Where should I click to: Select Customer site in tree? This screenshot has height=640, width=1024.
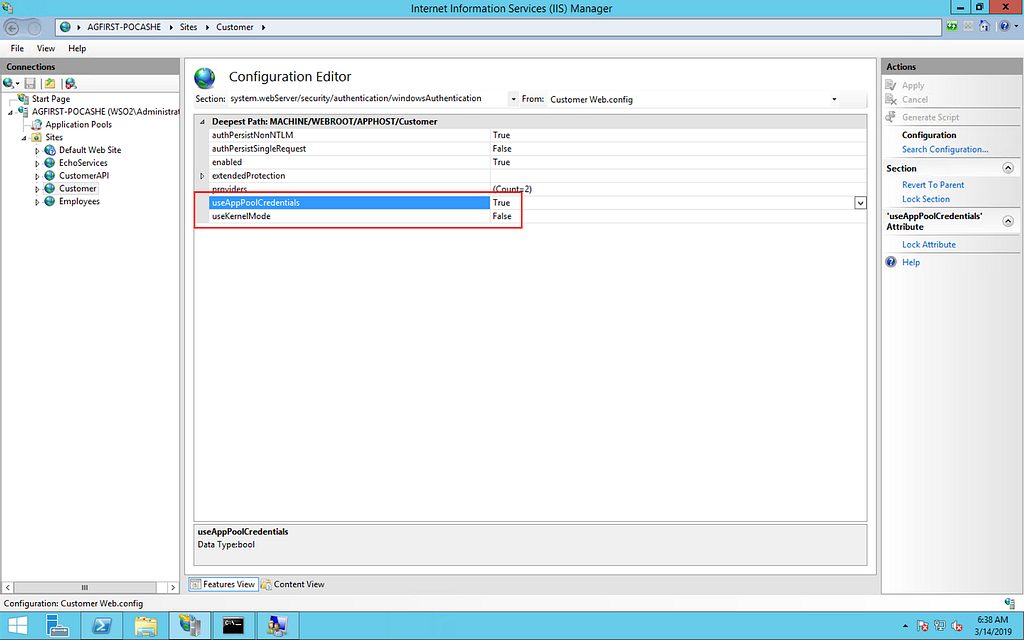pos(78,189)
